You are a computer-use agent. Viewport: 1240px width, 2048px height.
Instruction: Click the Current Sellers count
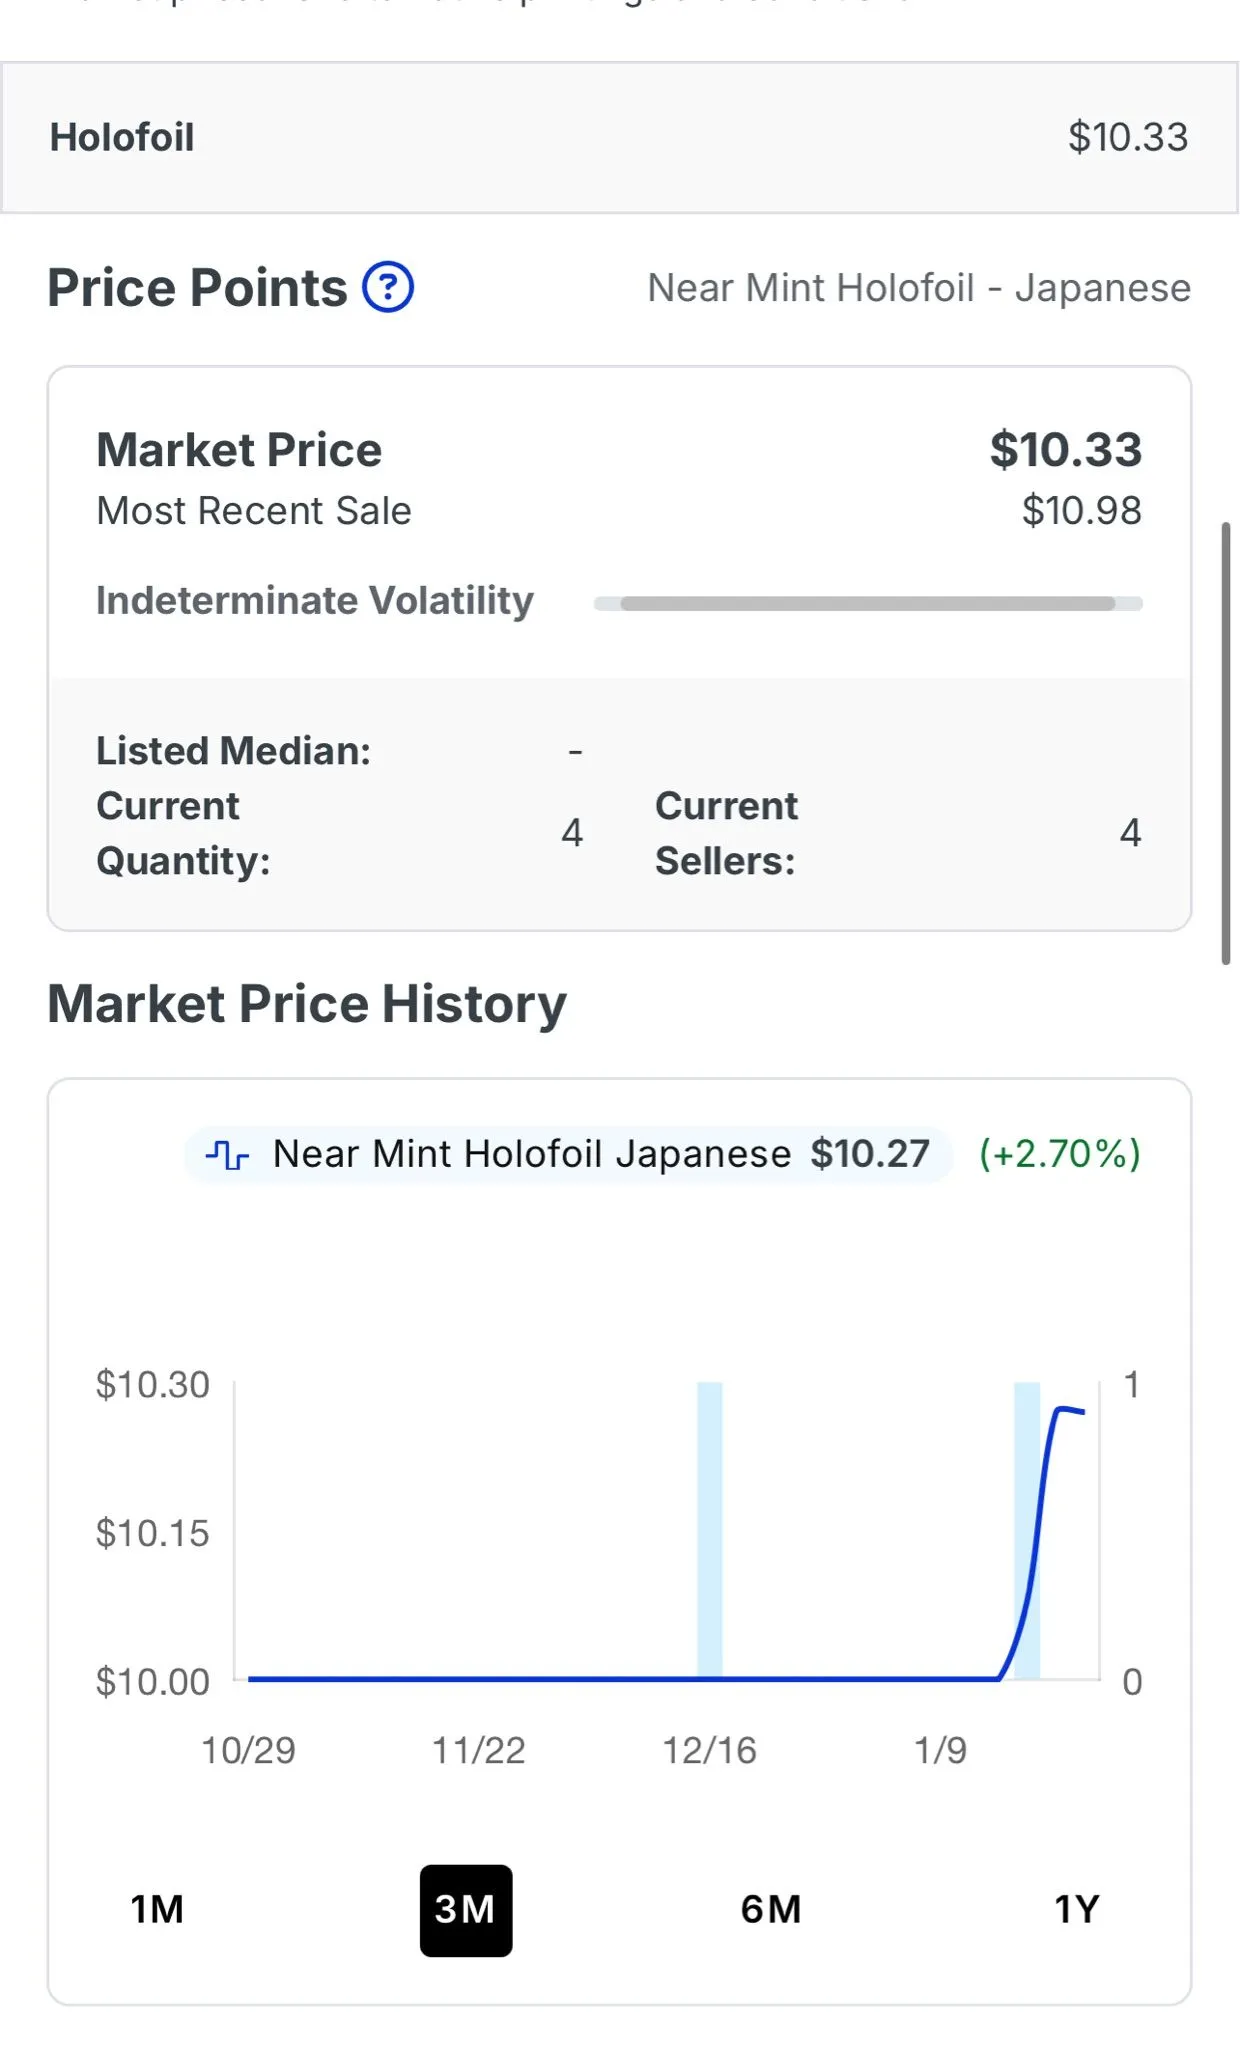[1130, 833]
